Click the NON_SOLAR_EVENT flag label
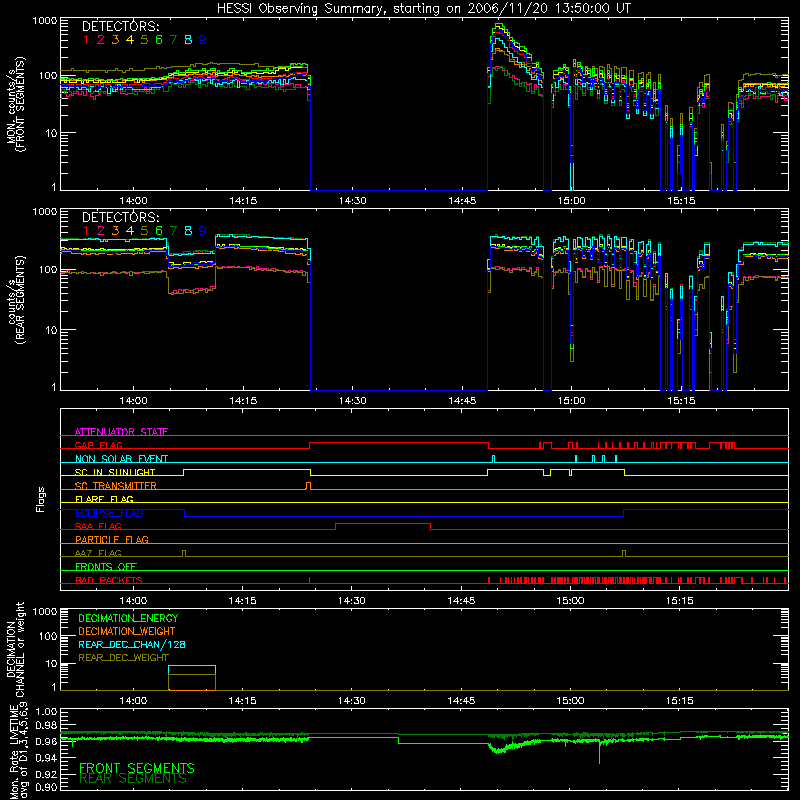 [121, 459]
